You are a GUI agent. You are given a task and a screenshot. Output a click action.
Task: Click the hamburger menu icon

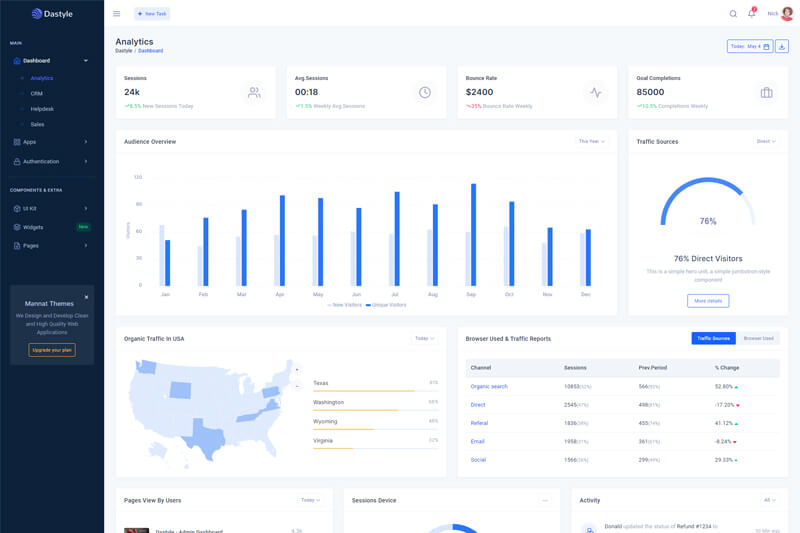116,14
